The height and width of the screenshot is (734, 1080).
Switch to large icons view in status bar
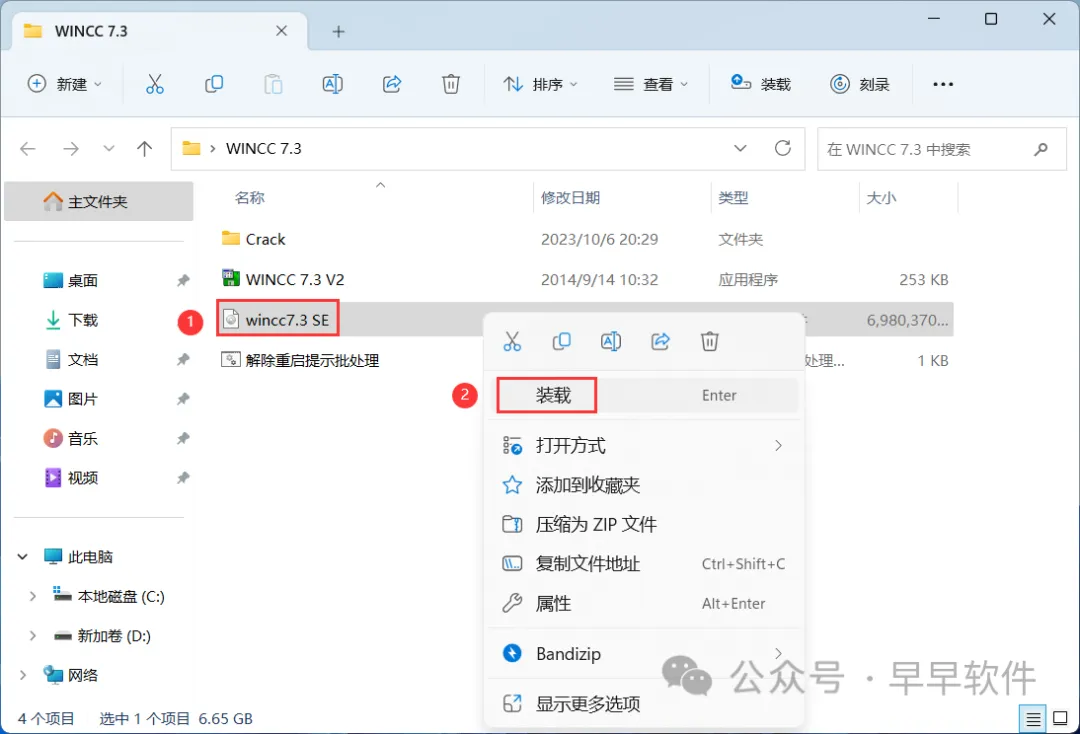[1061, 719]
